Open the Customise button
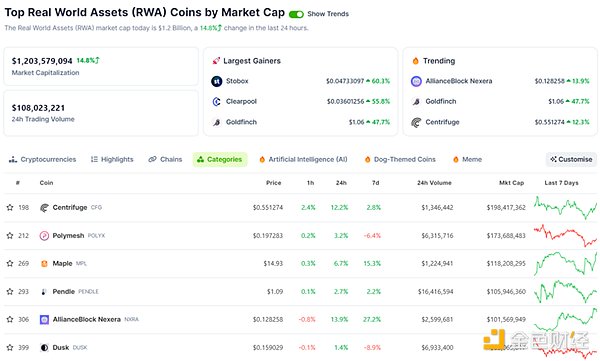Screen dimensions: 600x361 [x=571, y=159]
